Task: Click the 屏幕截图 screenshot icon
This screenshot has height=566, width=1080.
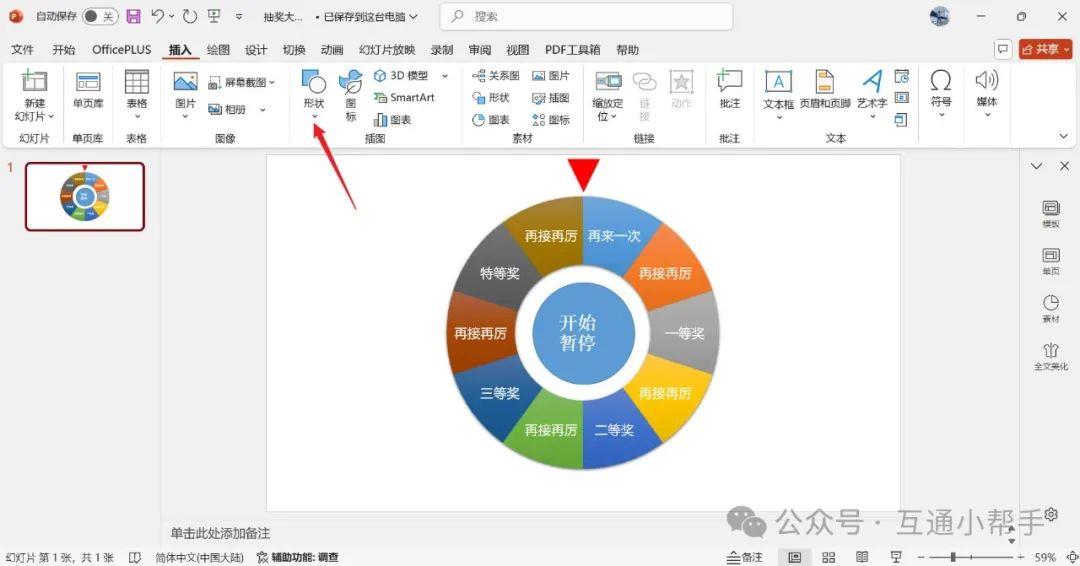Action: click(x=214, y=83)
